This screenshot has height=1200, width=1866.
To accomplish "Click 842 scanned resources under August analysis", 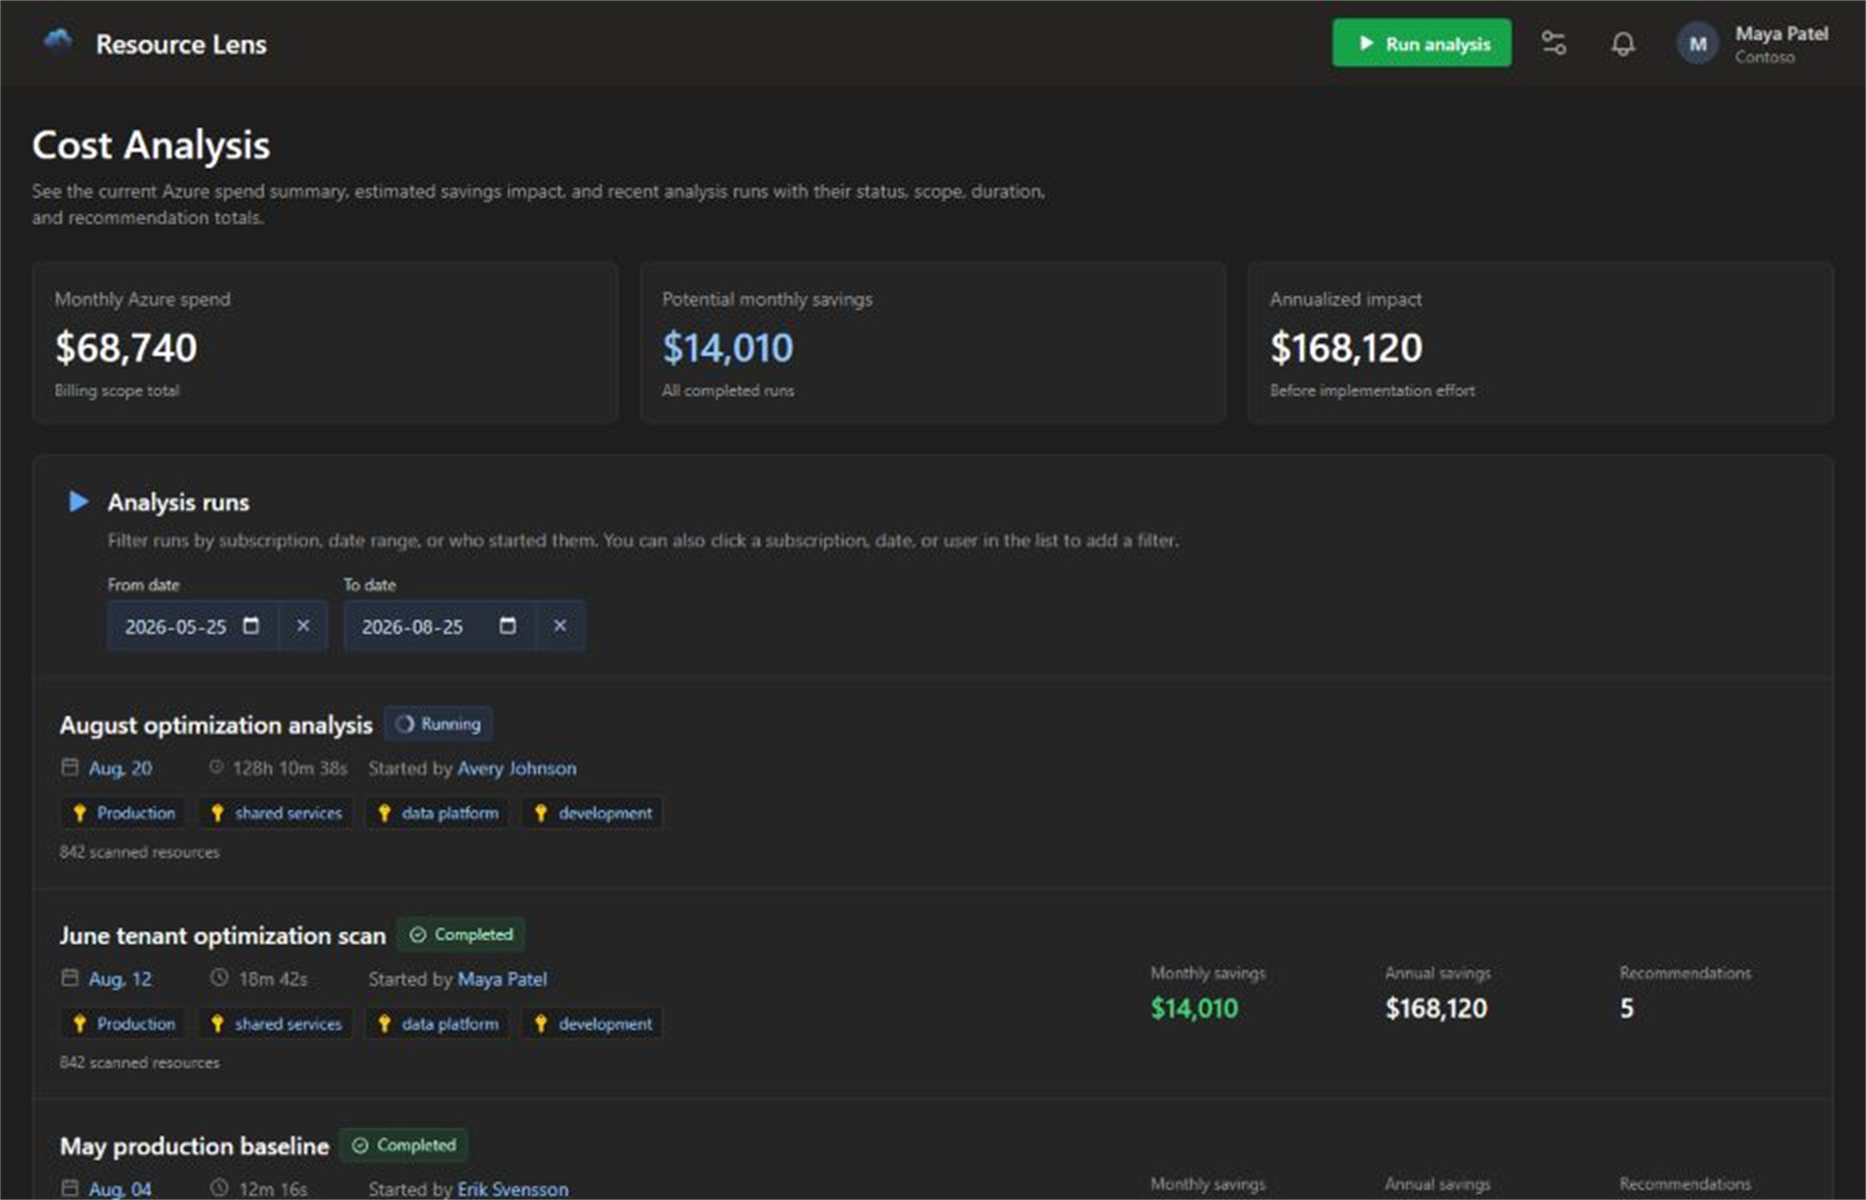I will [x=139, y=852].
